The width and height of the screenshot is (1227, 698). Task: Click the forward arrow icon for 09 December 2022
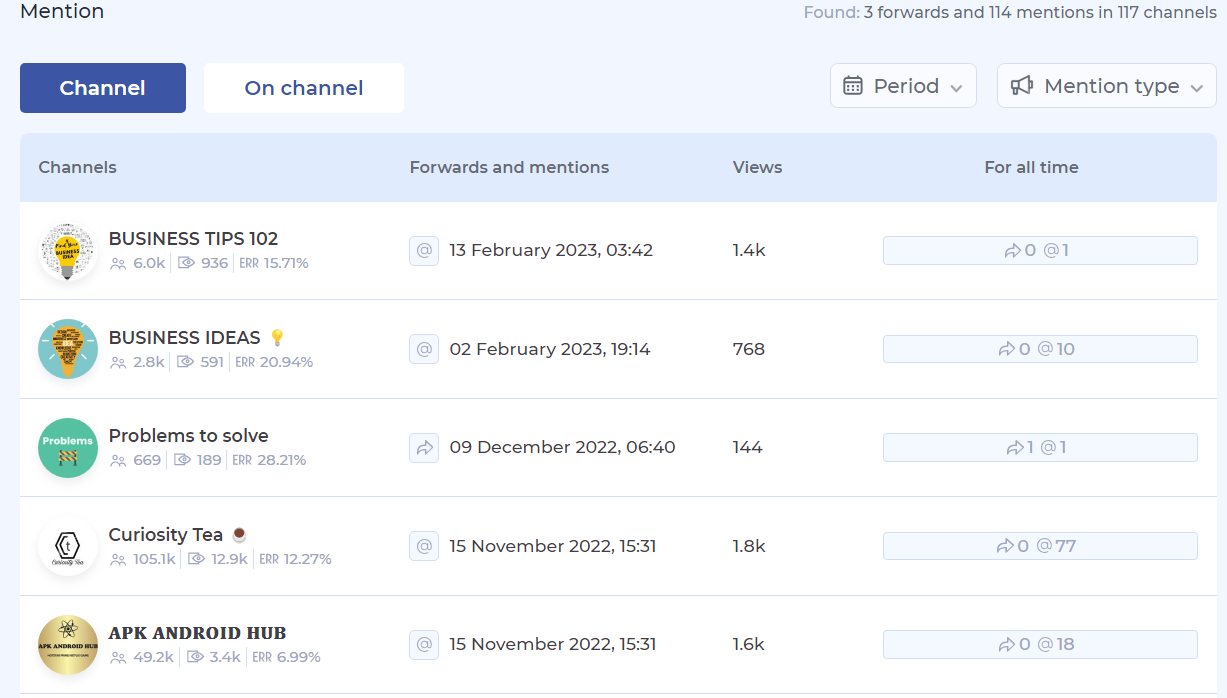coord(424,447)
